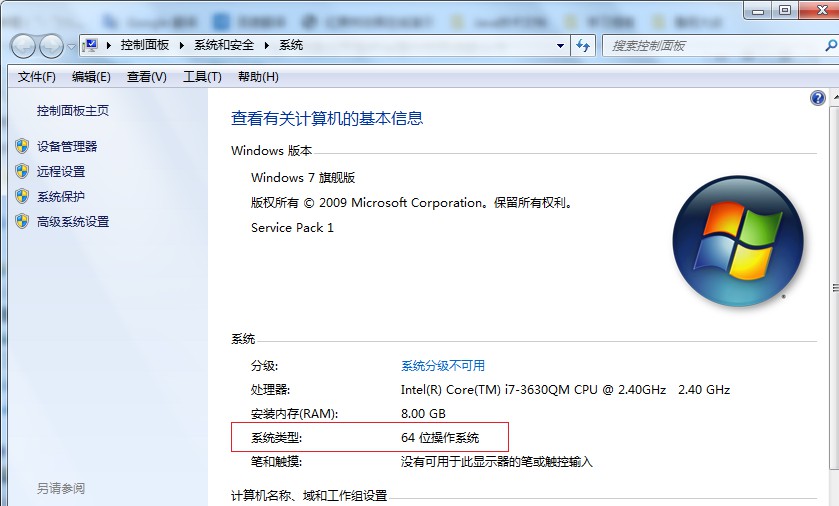Click shield icon beside 高级系统设置
Image resolution: width=839 pixels, height=506 pixels.
point(22,221)
